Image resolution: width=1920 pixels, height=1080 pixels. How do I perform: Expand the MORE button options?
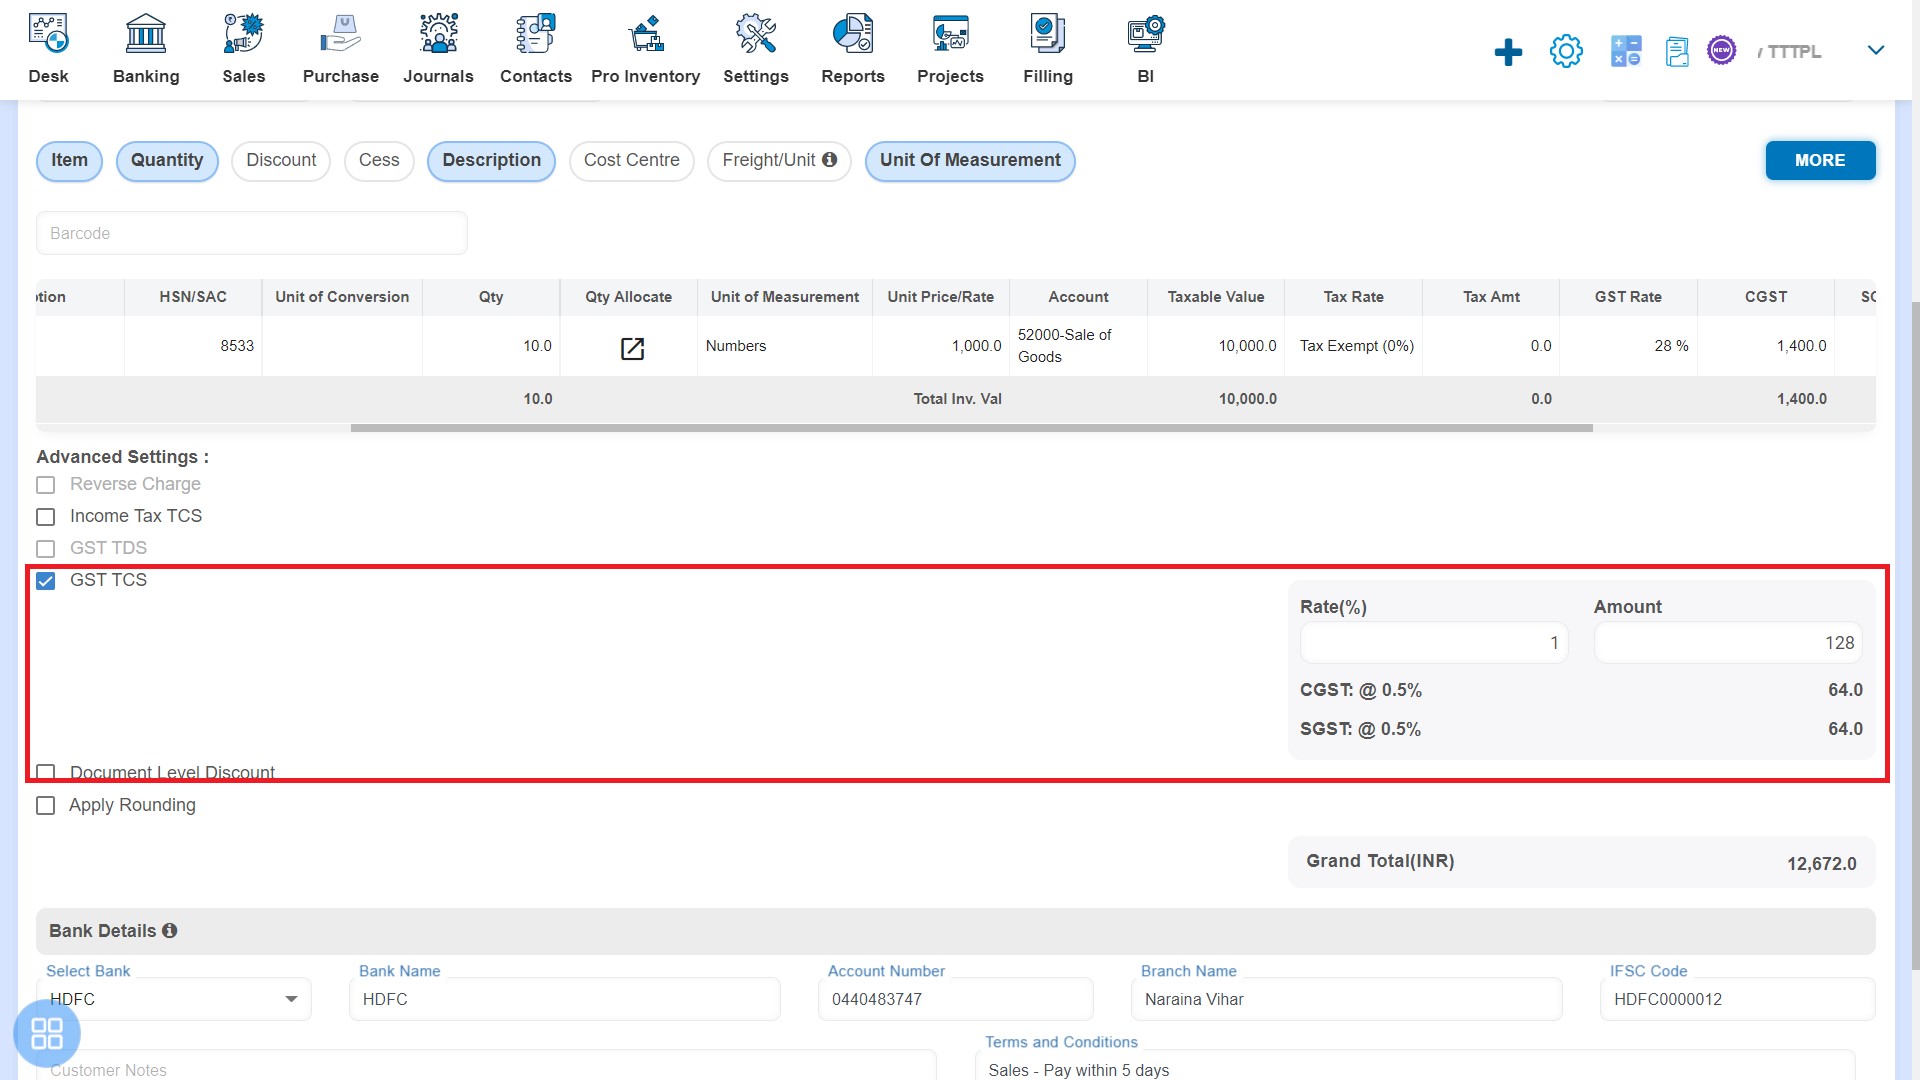point(1820,161)
